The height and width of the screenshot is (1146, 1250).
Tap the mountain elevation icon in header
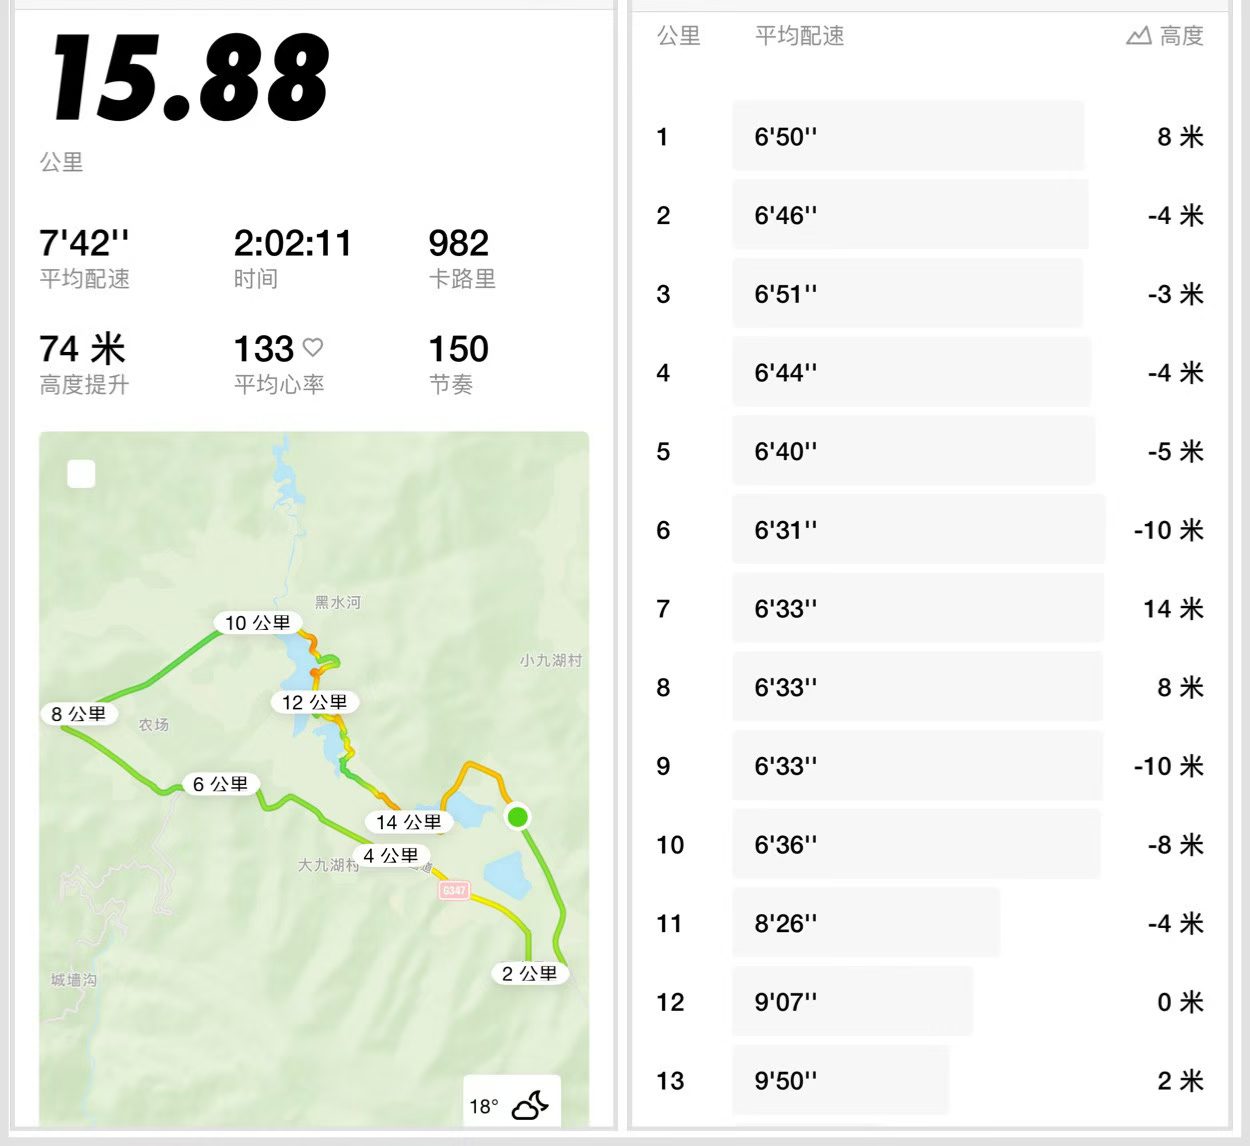(1138, 36)
